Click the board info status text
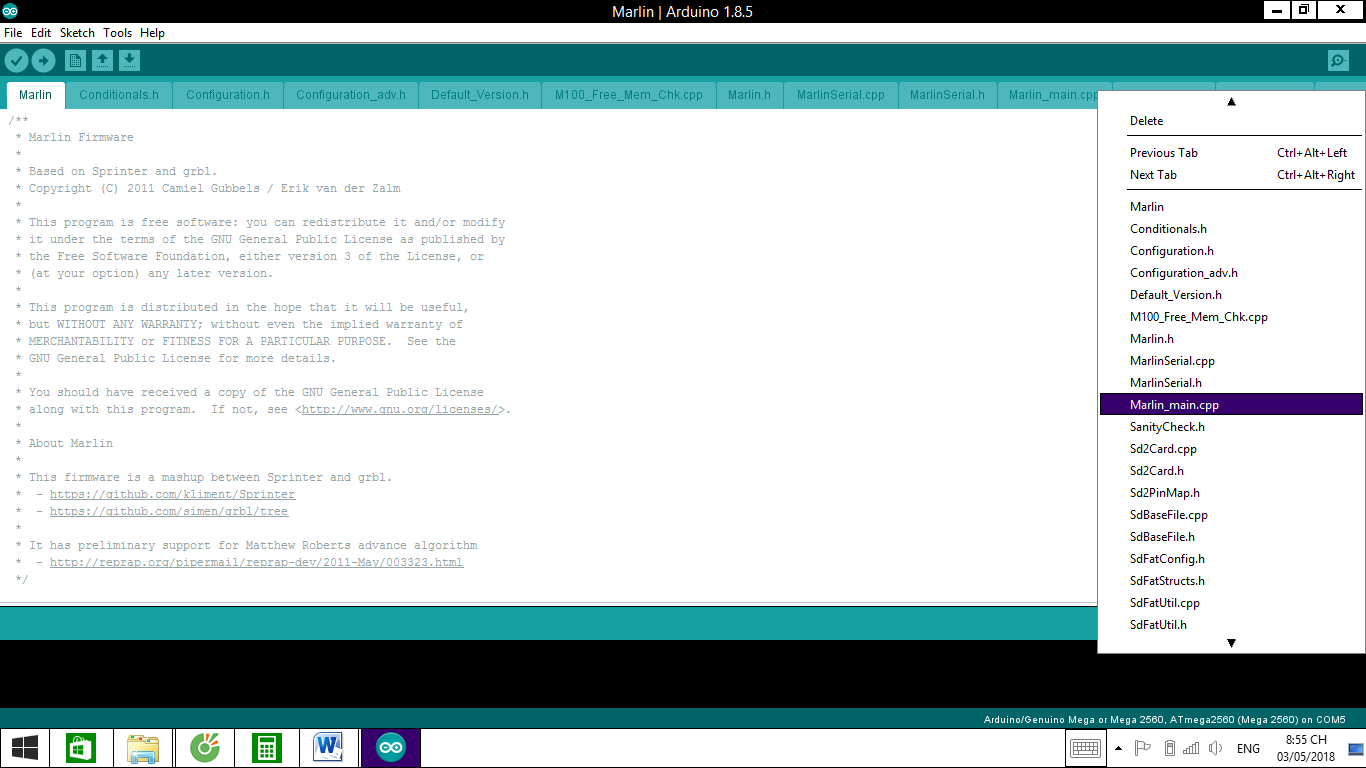 point(1165,719)
